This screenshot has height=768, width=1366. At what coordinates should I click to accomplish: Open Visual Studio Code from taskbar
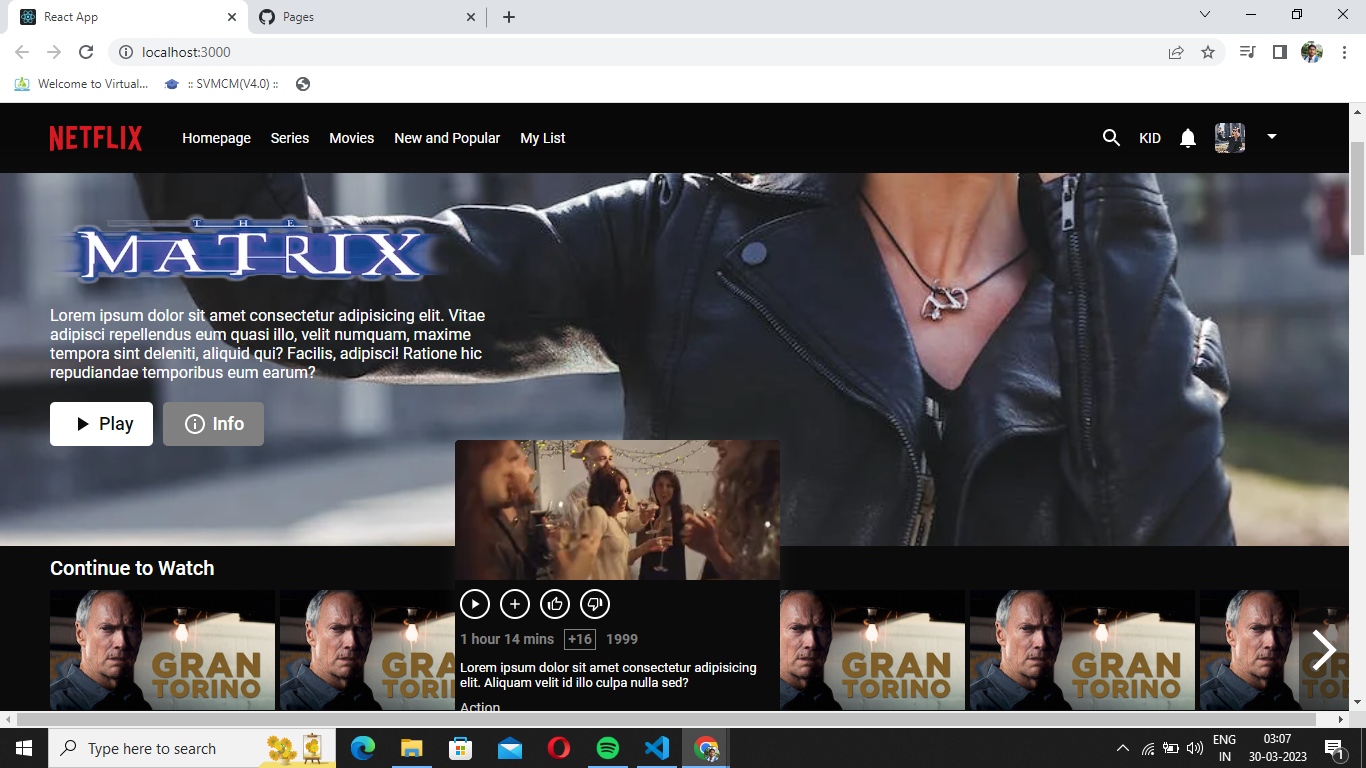657,748
